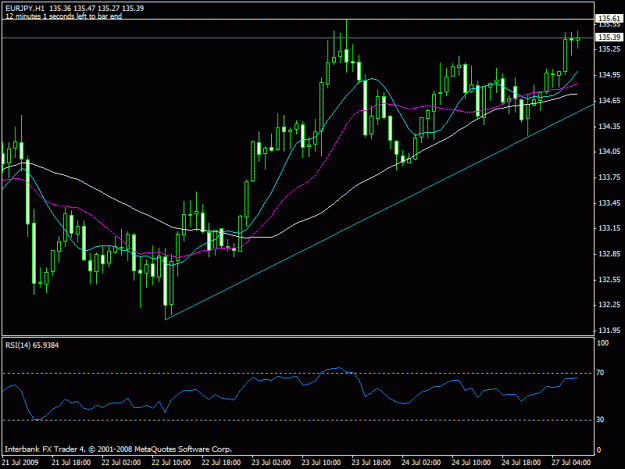Click the 134.05 price axis value
Viewport: 625px width, 469px height.
(609, 152)
